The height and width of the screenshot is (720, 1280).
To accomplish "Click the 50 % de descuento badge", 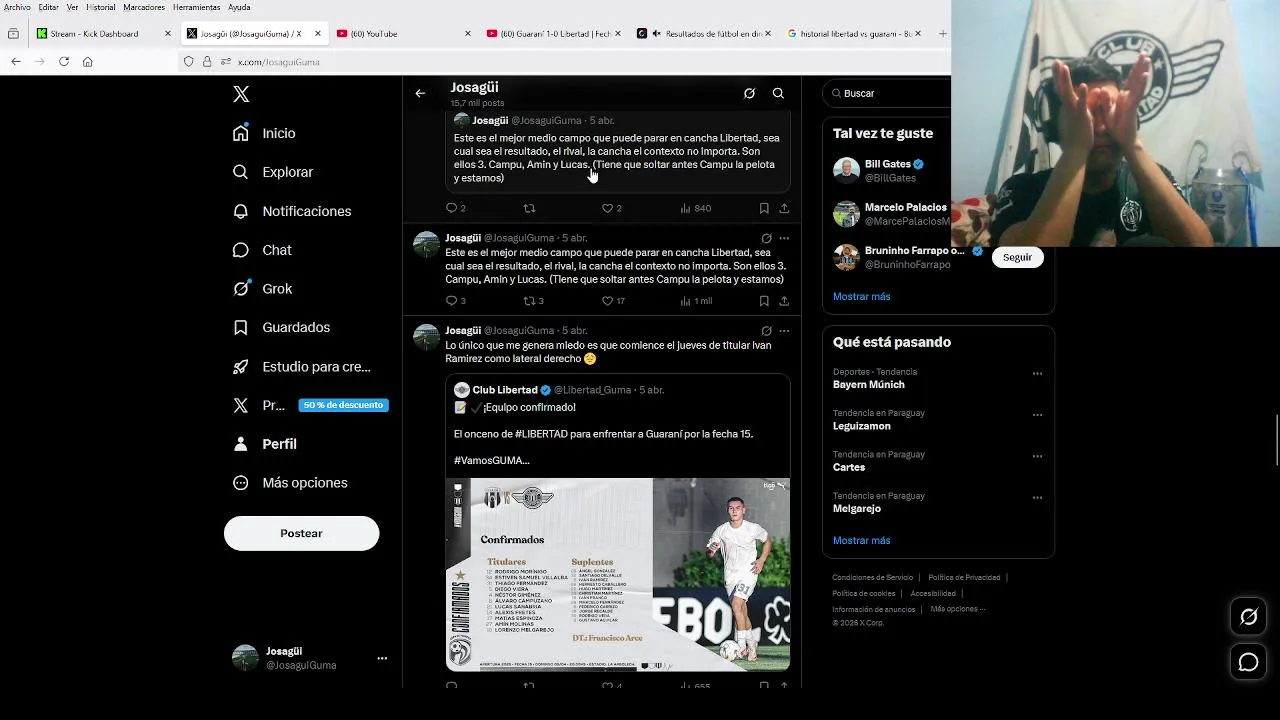I will 343,405.
